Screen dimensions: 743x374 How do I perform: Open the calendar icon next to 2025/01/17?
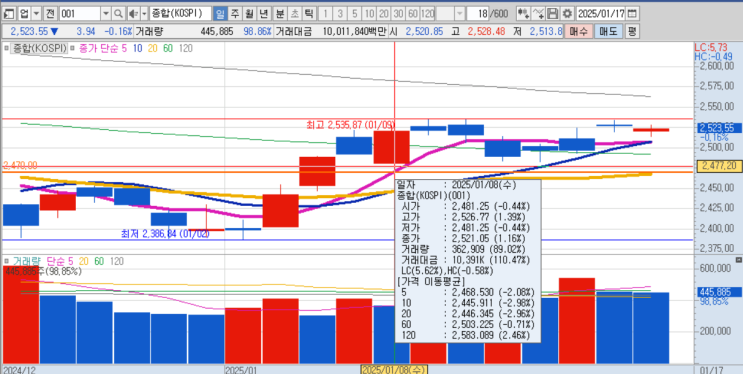(x=632, y=13)
